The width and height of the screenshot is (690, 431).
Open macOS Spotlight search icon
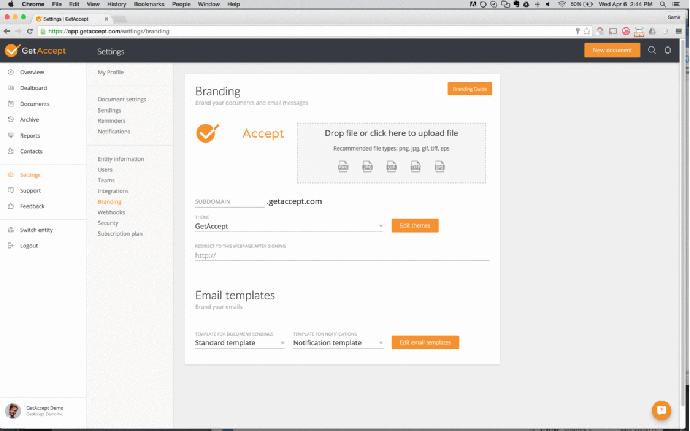click(663, 4)
